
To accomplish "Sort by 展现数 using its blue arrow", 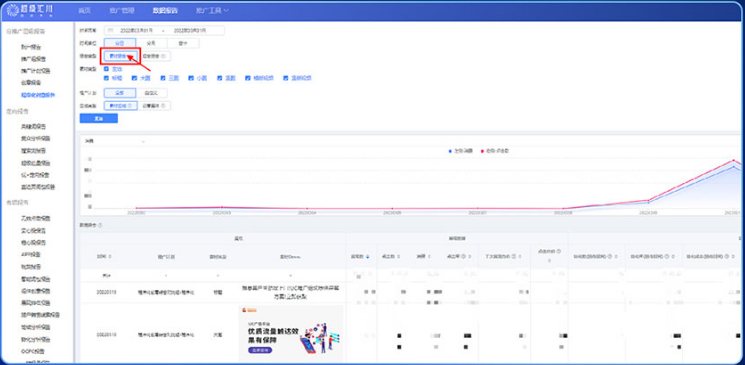I will point(368,257).
